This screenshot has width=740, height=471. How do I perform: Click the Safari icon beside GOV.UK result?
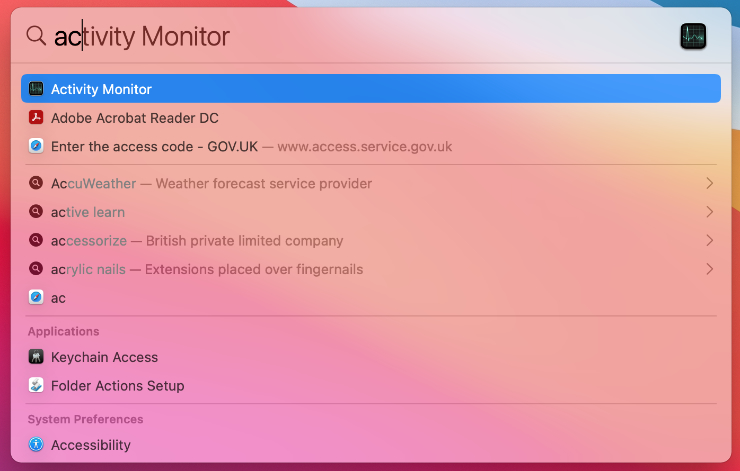36,146
